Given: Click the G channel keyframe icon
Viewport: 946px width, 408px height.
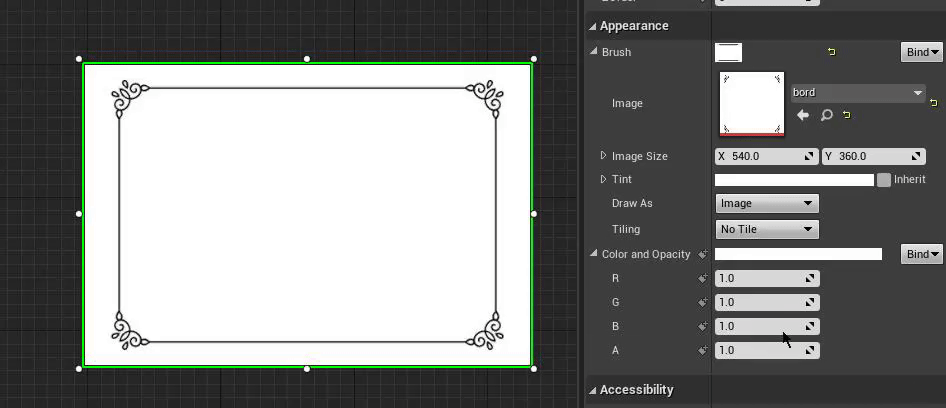Looking at the screenshot, I should (x=703, y=302).
